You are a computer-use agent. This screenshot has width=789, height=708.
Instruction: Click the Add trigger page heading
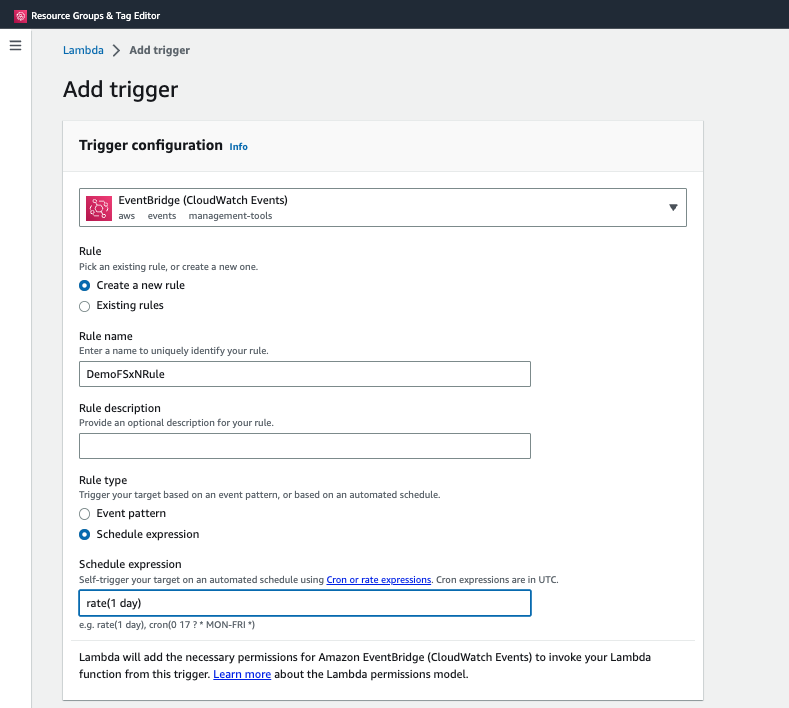[120, 89]
